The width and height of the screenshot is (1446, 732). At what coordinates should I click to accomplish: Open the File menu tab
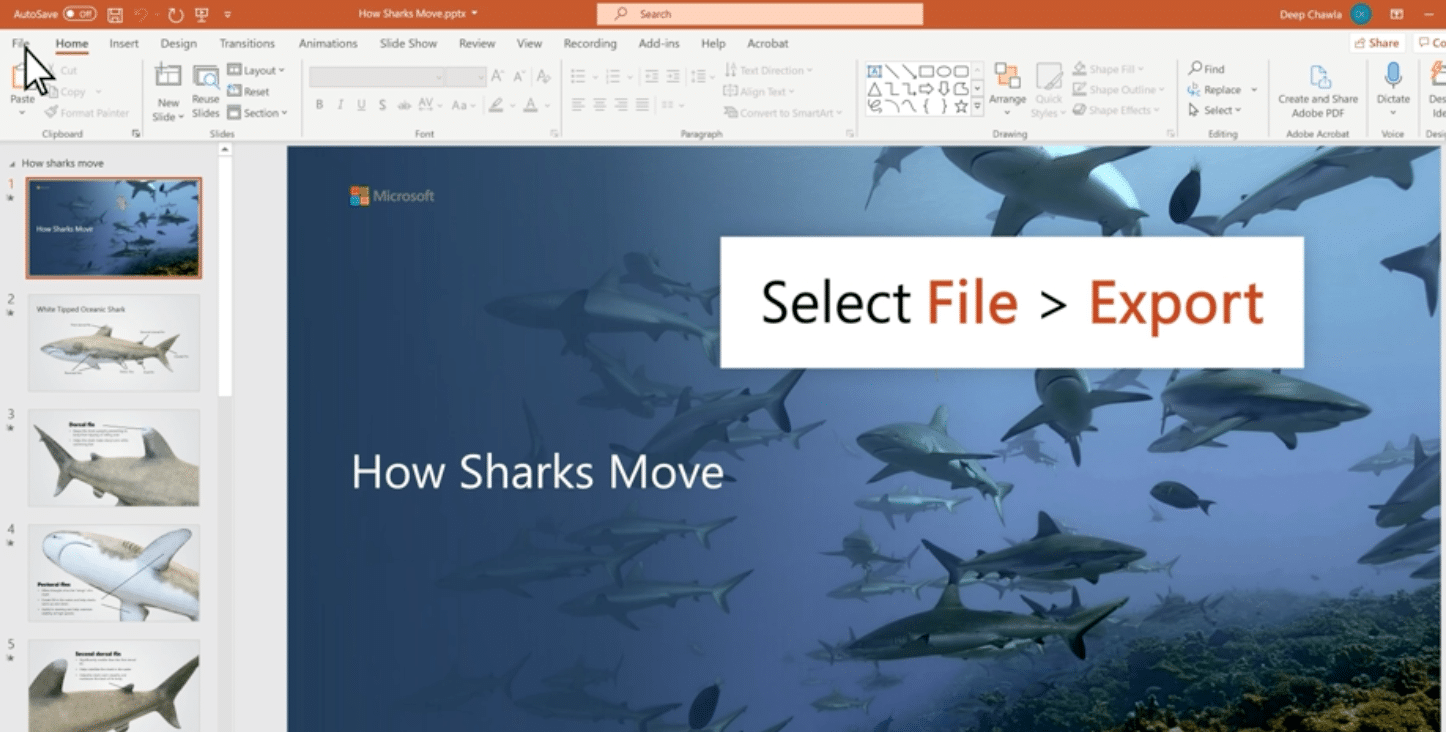[21, 43]
